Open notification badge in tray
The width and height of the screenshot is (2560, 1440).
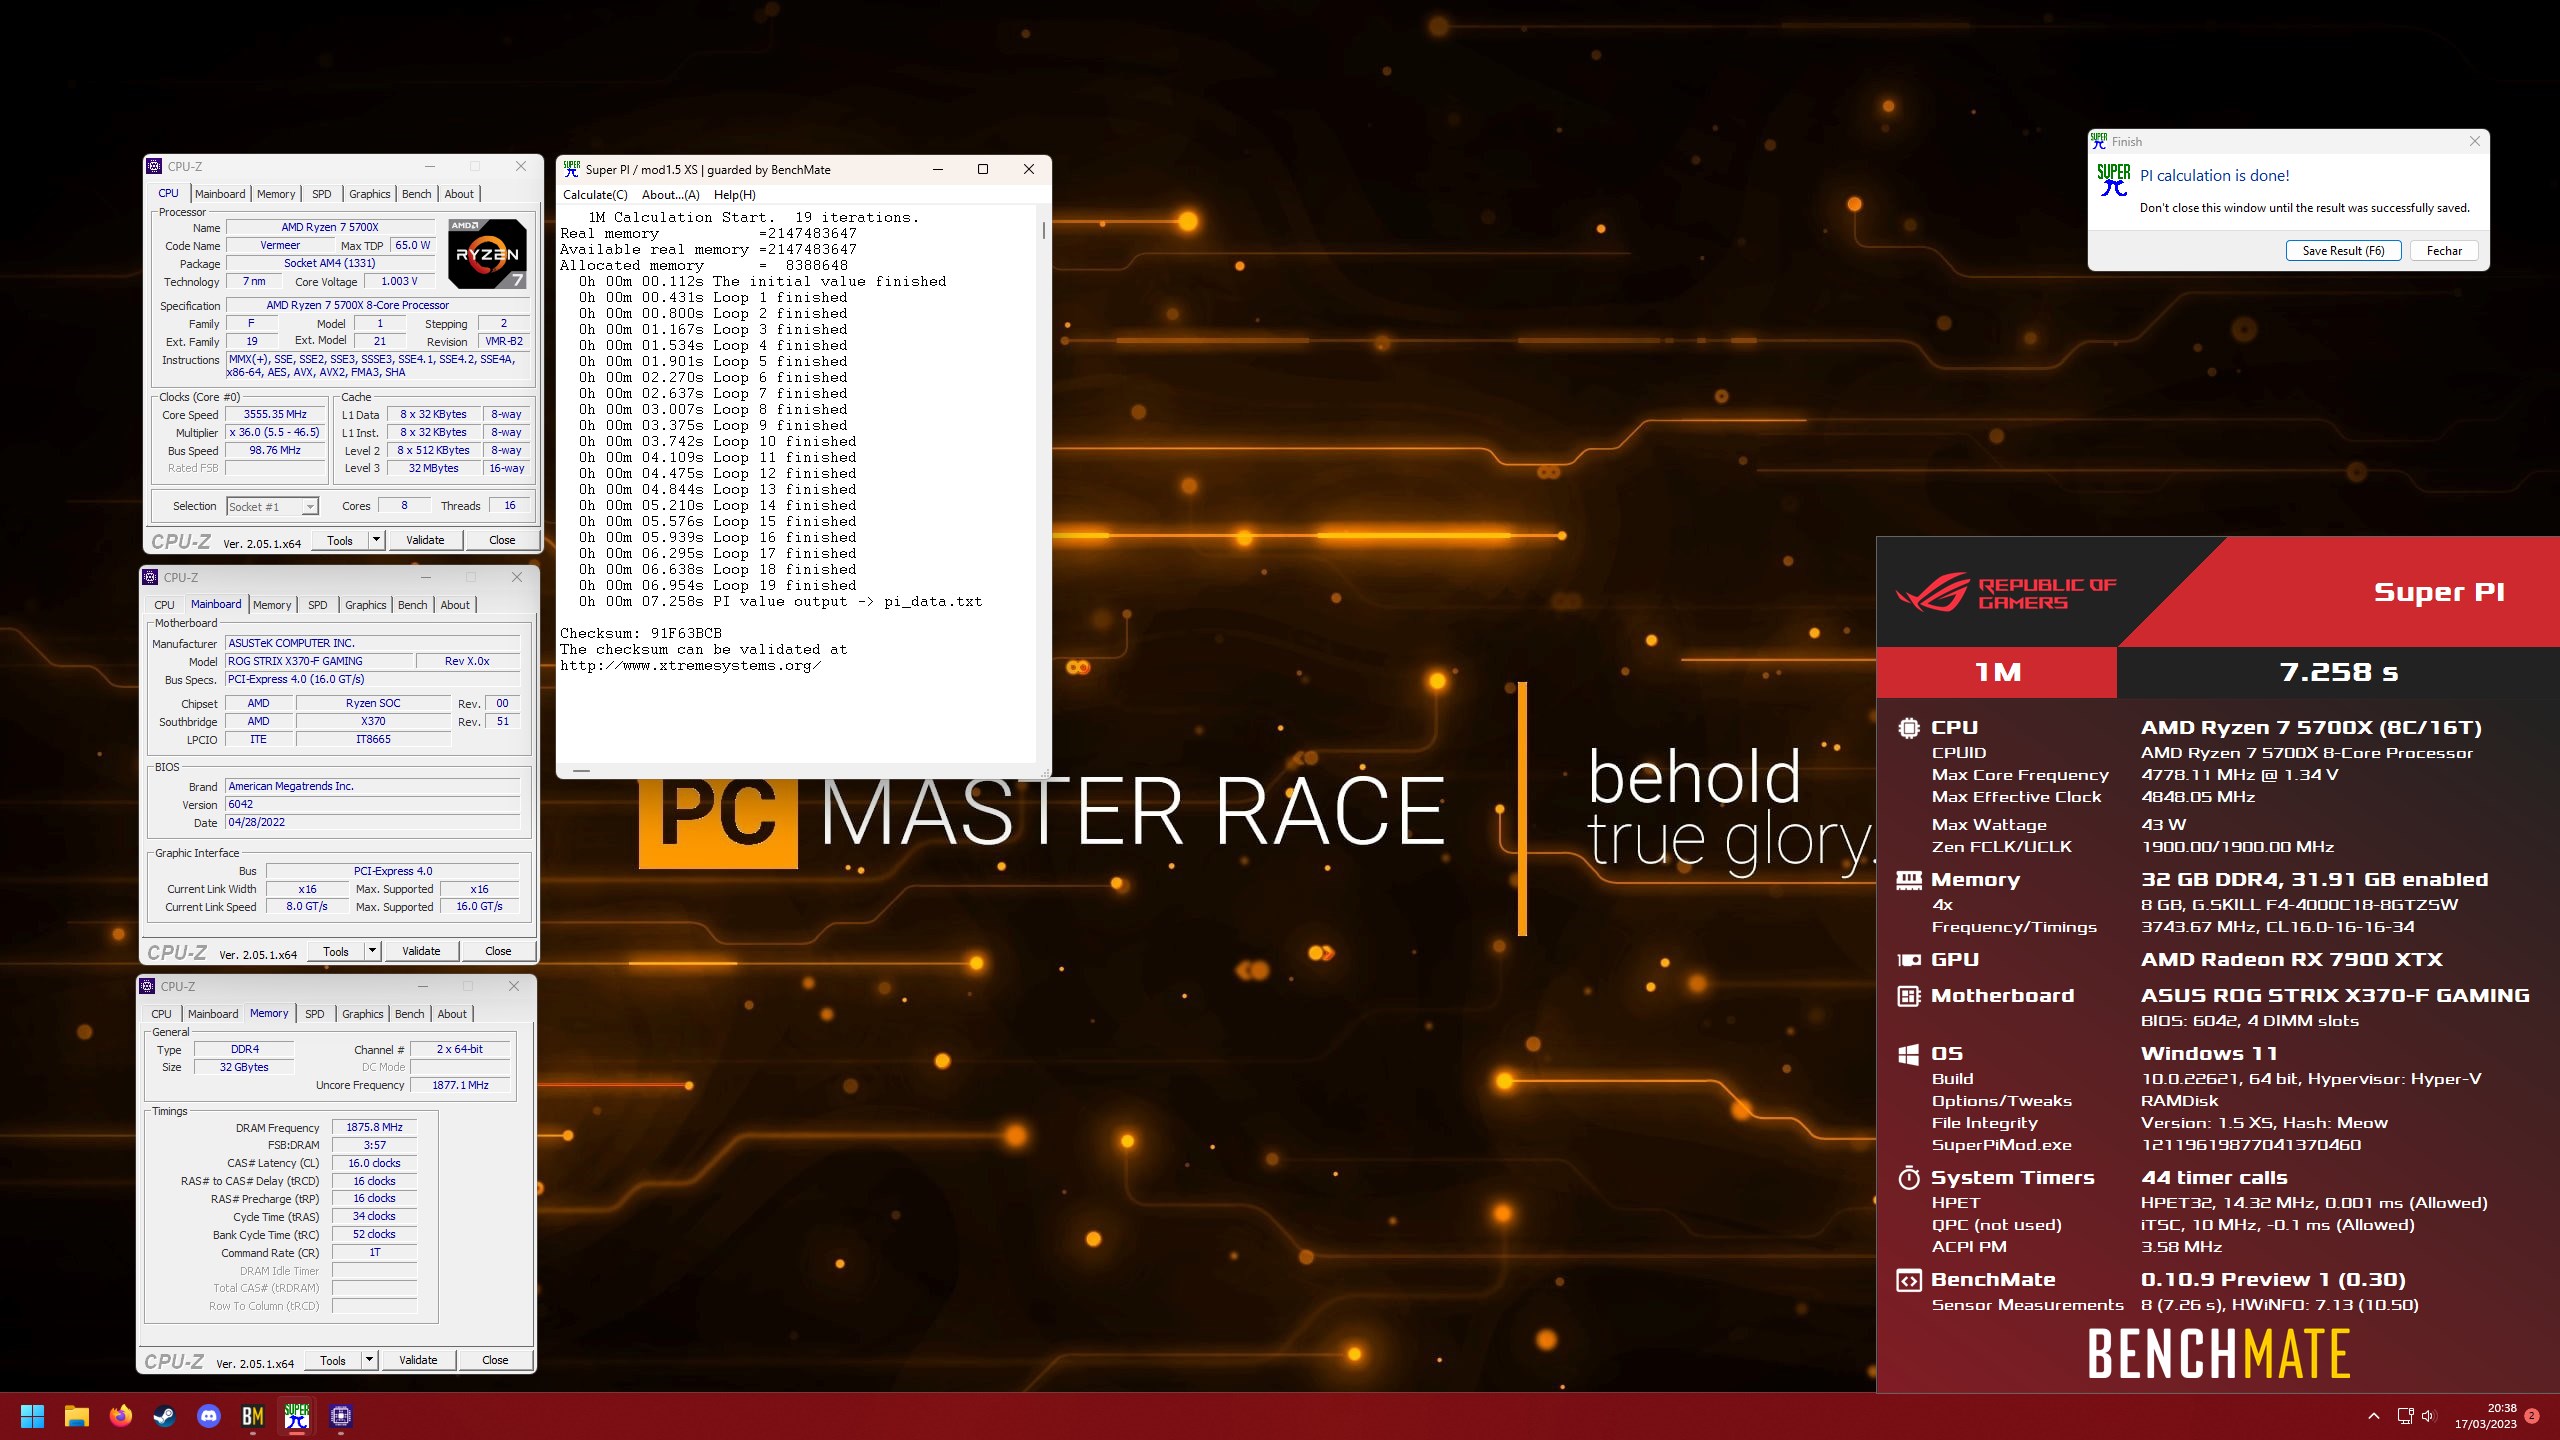coord(2532,1416)
